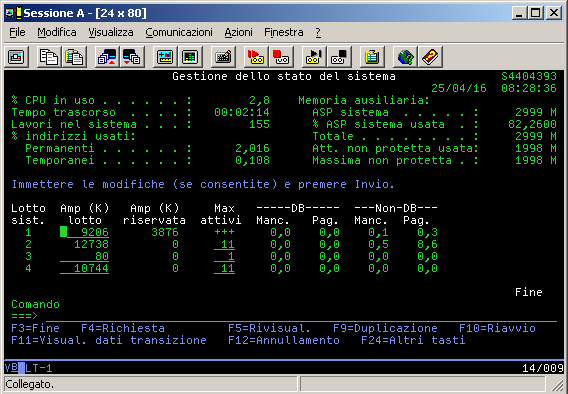This screenshot has height=394, width=568.
Task: Open the Comunicazioni menu
Action: pyautogui.click(x=179, y=33)
